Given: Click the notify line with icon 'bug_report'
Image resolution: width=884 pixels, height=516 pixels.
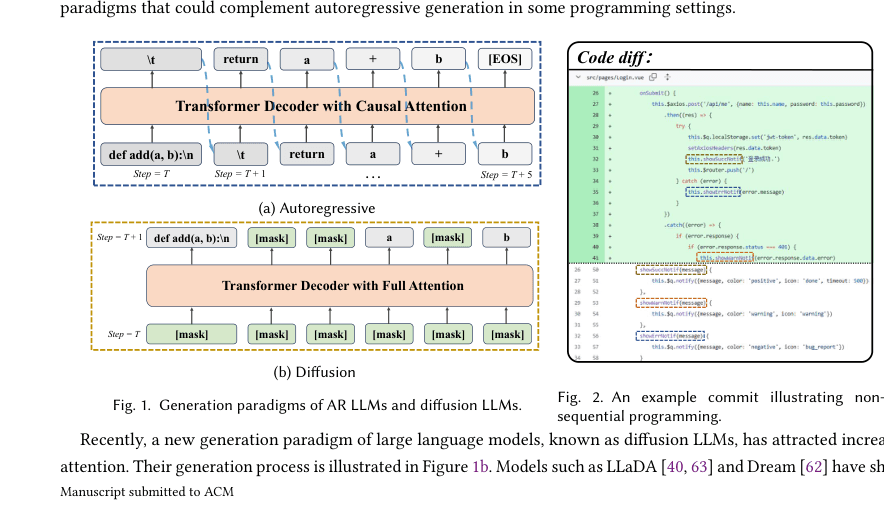Looking at the screenshot, I should click(748, 347).
